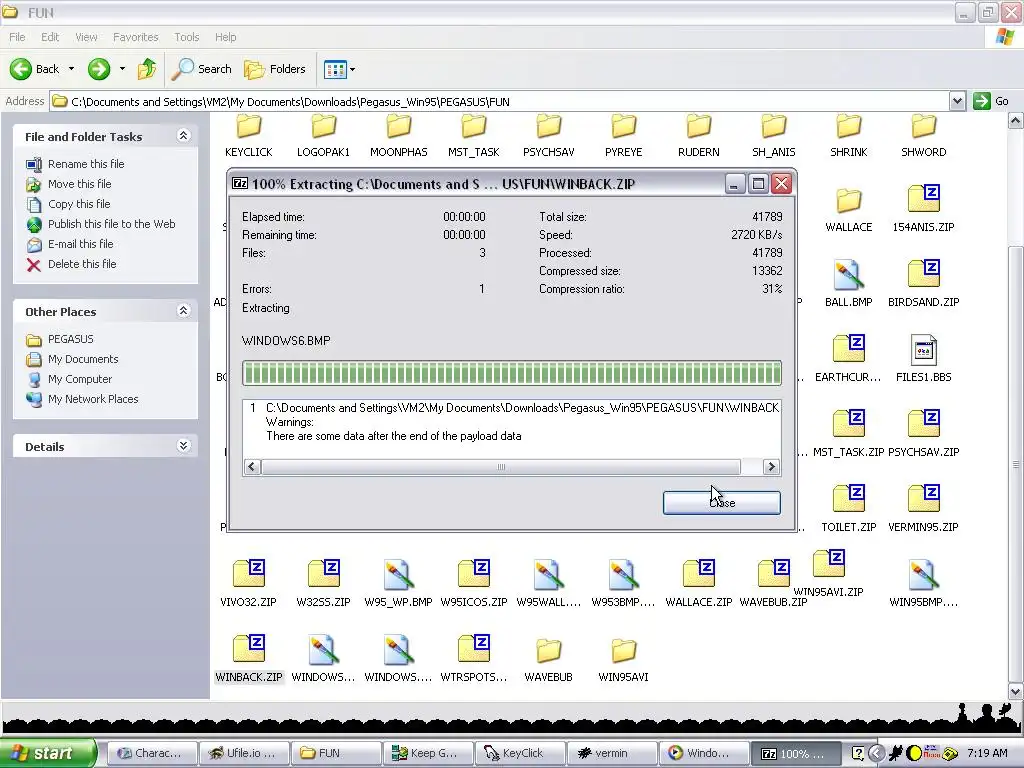The height and width of the screenshot is (768, 1024).
Task: Select the BIRDSAND.ZIP archive icon
Action: 923,274
